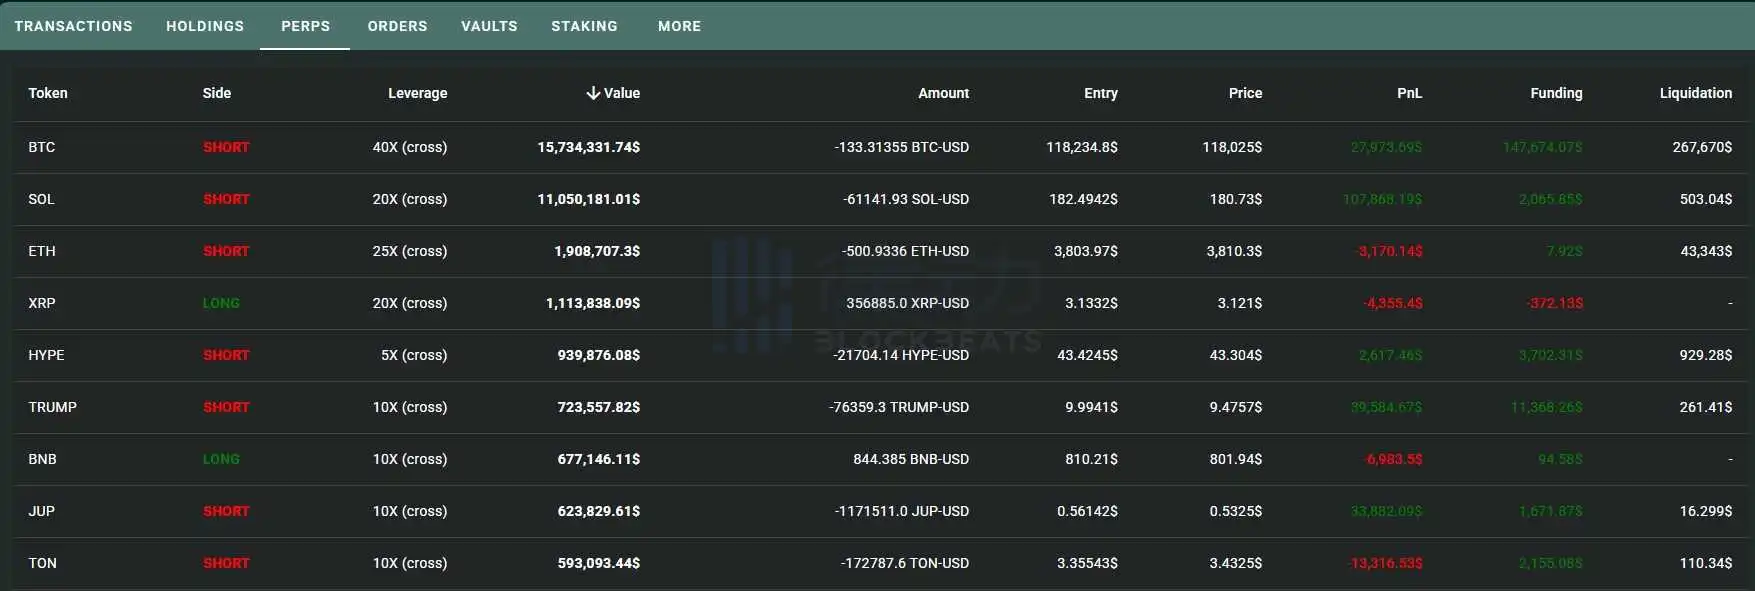Open the Transactions tab
This screenshot has height=591, width=1755.
[x=73, y=26]
